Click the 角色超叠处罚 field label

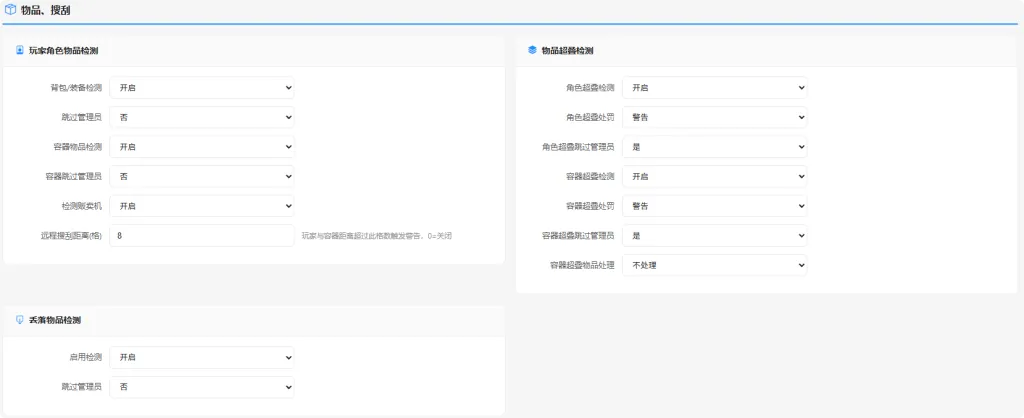590,118
